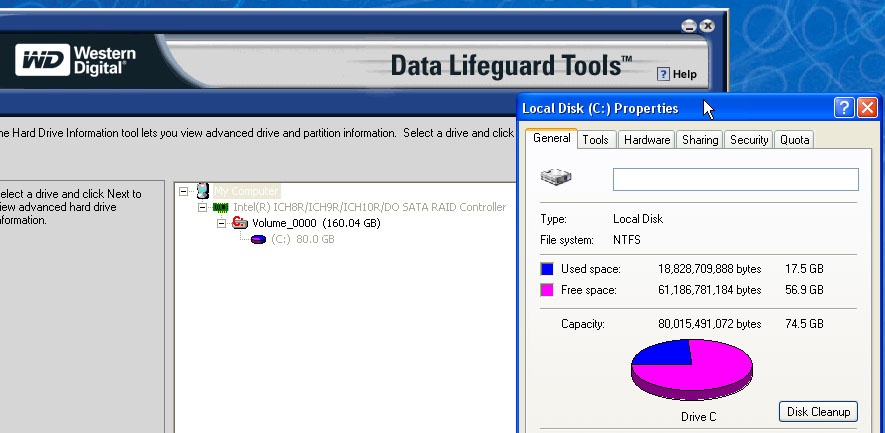Click the 56.9 GB free space value
Screen dimensions: 885x433
804,290
